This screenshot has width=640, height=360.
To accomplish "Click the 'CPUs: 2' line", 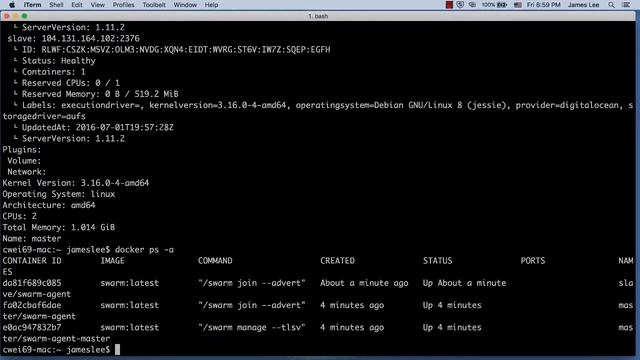I will tap(19, 216).
